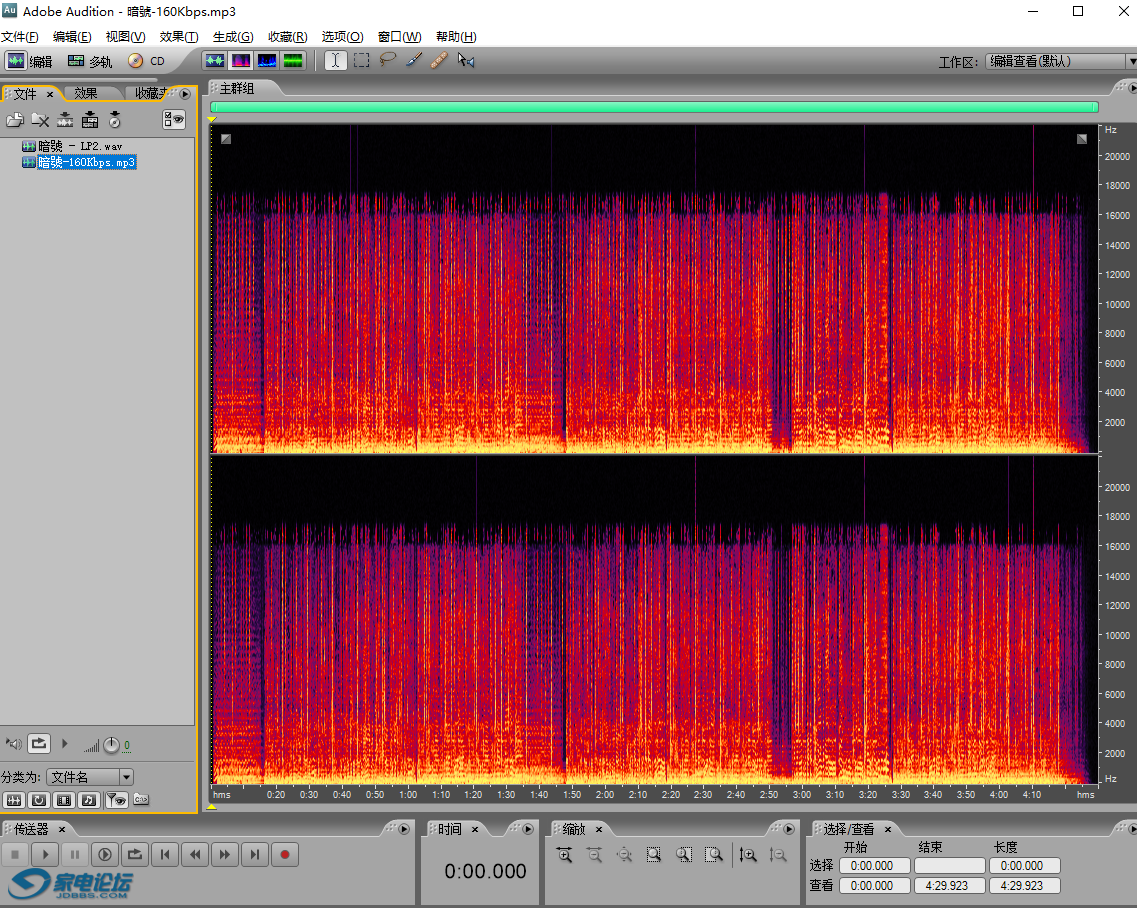Viewport: 1137px width, 908px height.
Task: Toggle the show audio files filter button
Action: click(14, 799)
